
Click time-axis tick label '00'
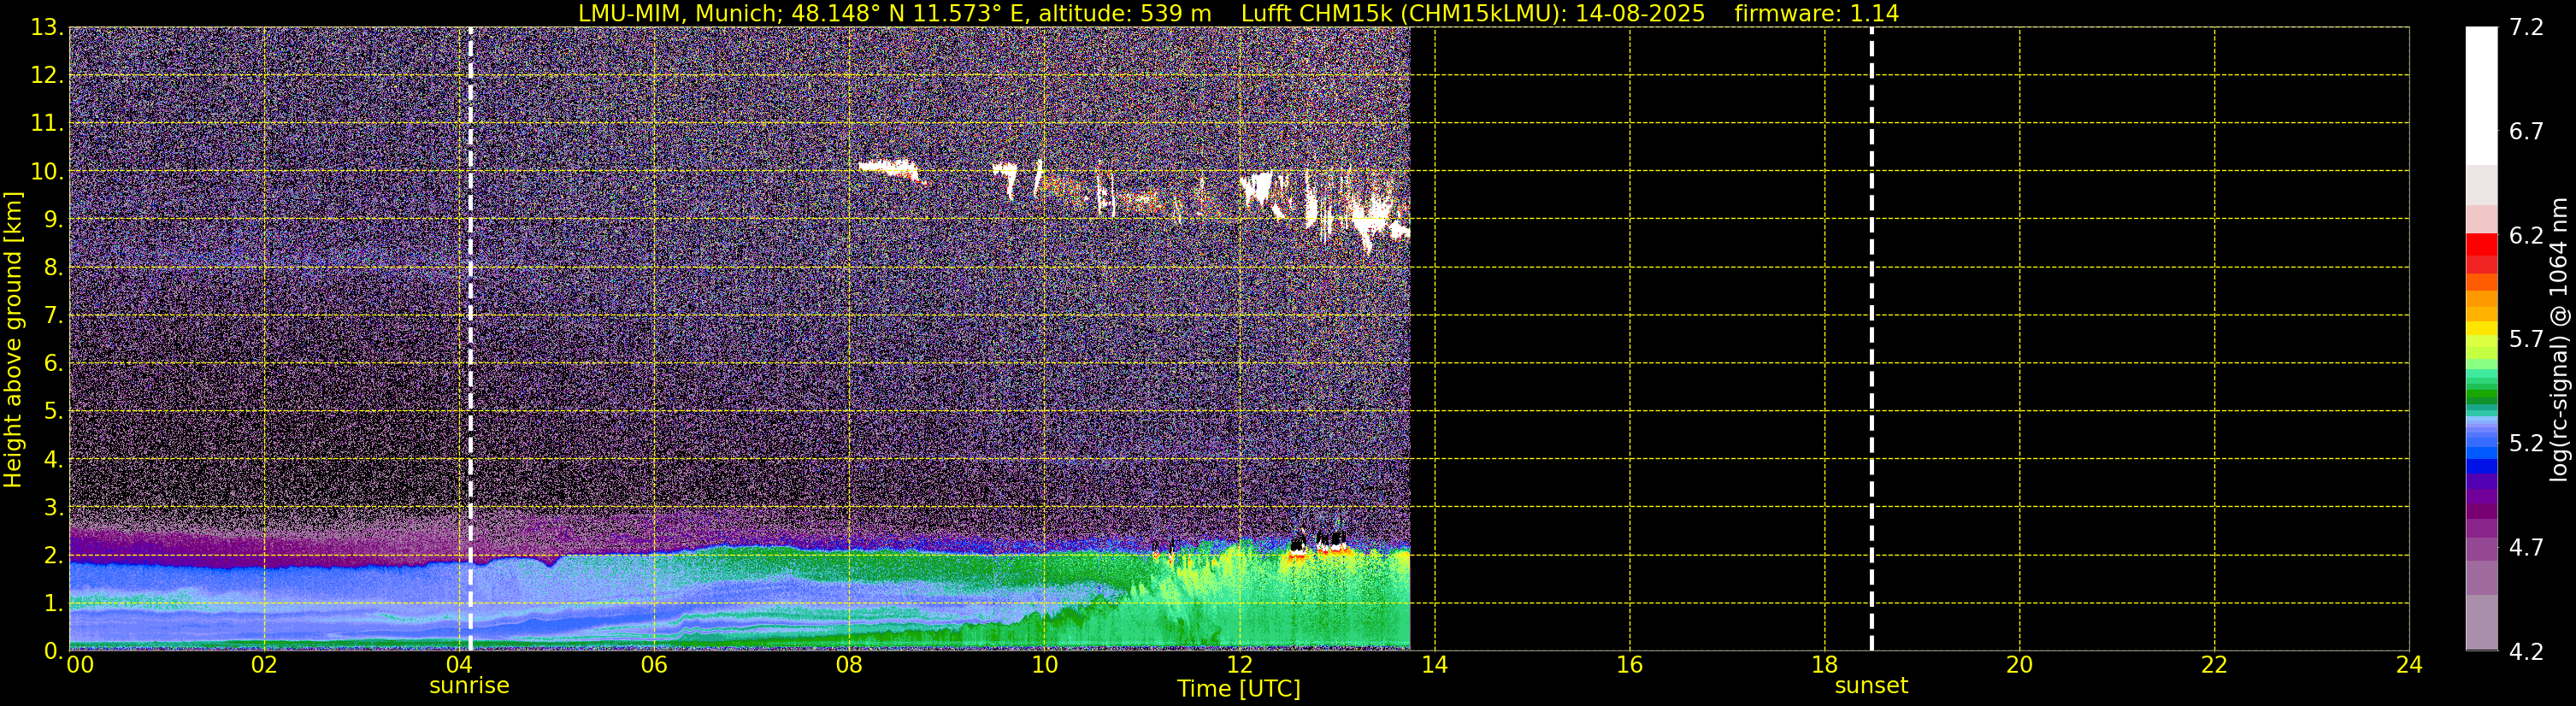coord(80,665)
